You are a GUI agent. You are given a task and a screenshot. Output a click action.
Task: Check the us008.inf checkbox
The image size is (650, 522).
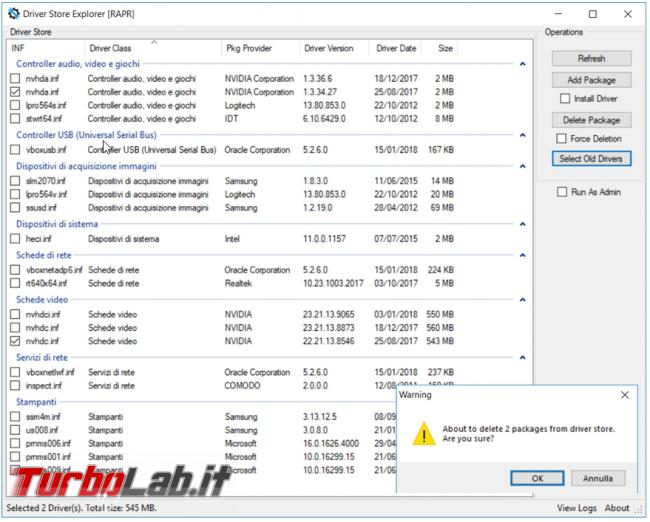(x=15, y=430)
